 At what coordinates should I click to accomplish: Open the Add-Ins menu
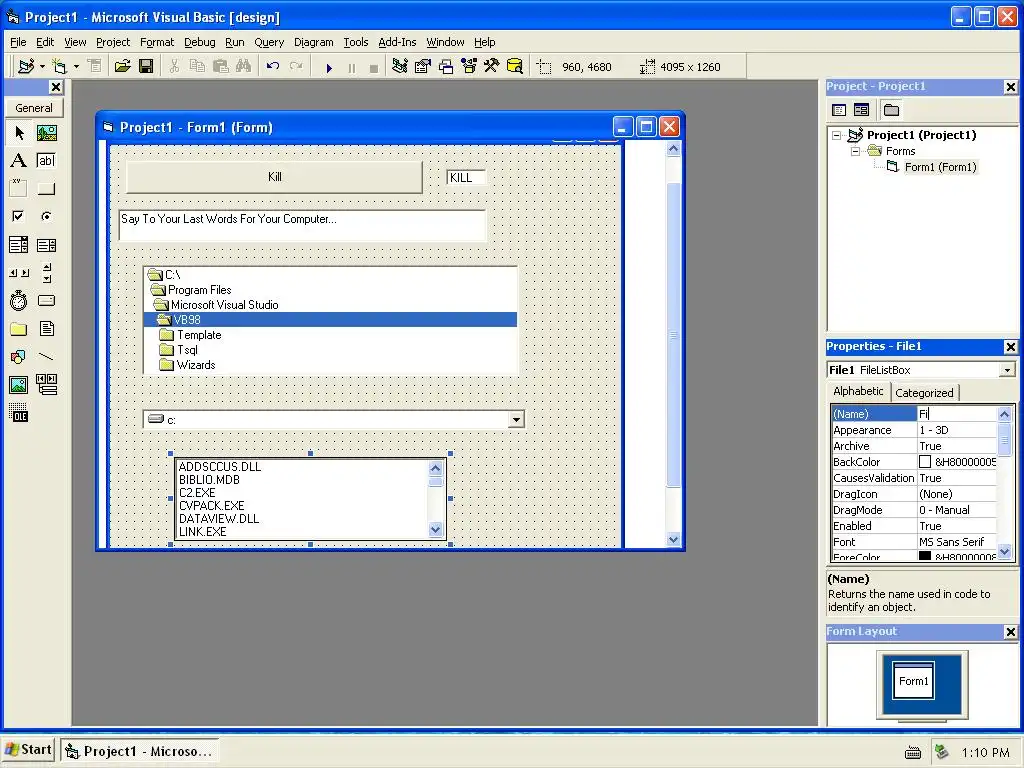click(397, 42)
